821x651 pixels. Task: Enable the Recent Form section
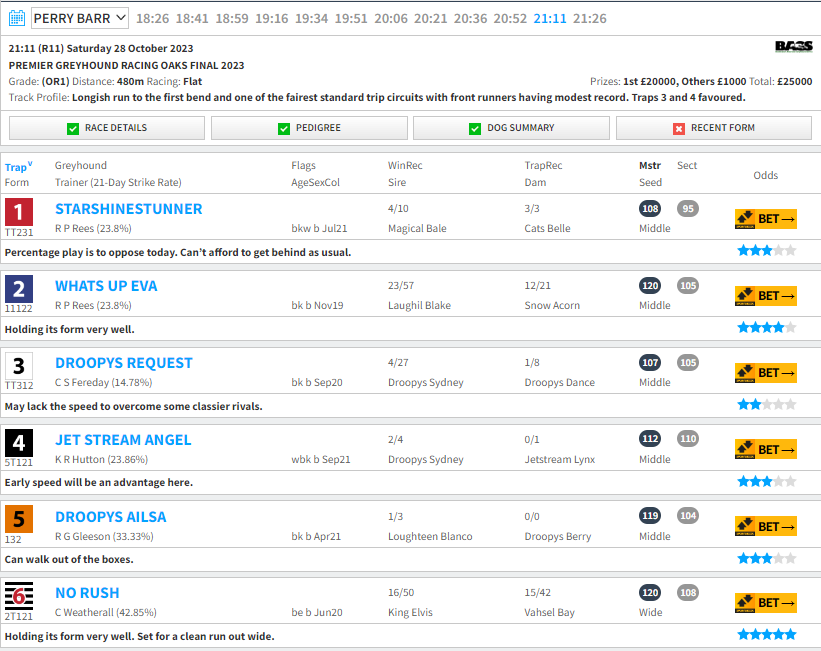(x=714, y=128)
